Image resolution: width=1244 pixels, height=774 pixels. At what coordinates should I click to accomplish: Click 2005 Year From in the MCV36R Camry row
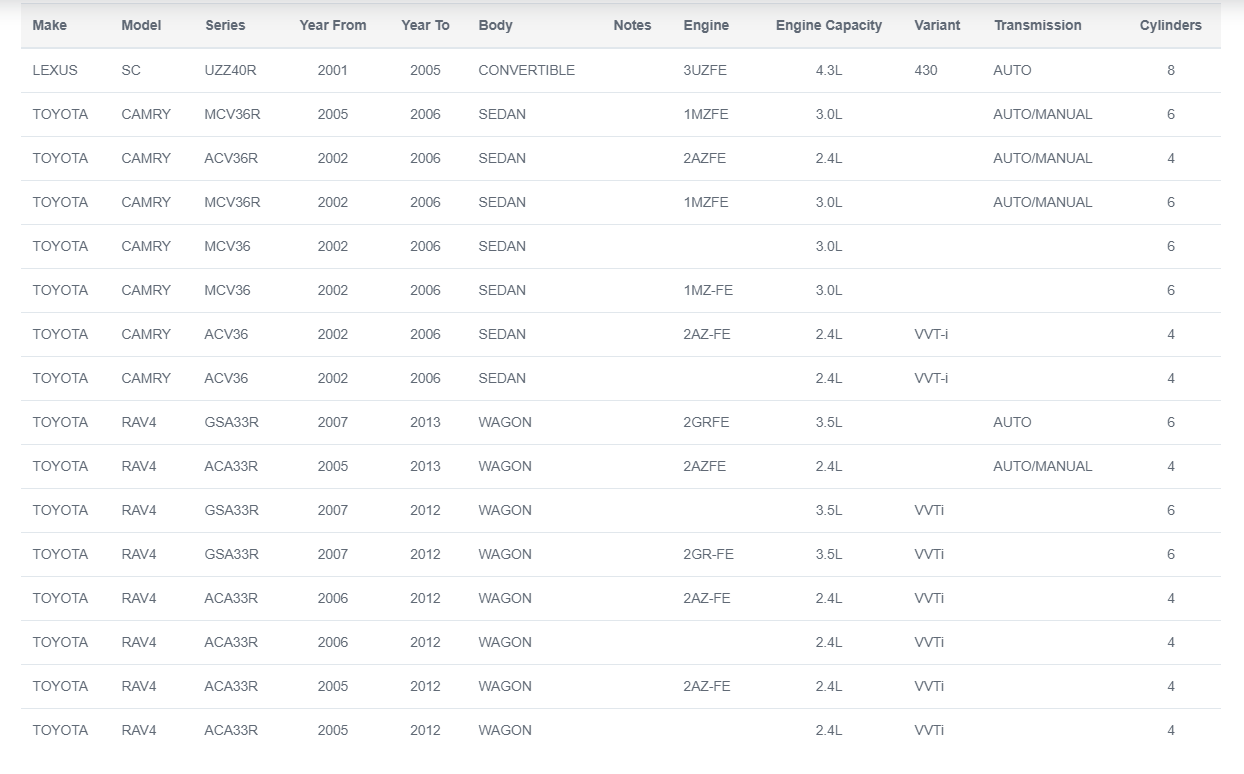(x=333, y=114)
